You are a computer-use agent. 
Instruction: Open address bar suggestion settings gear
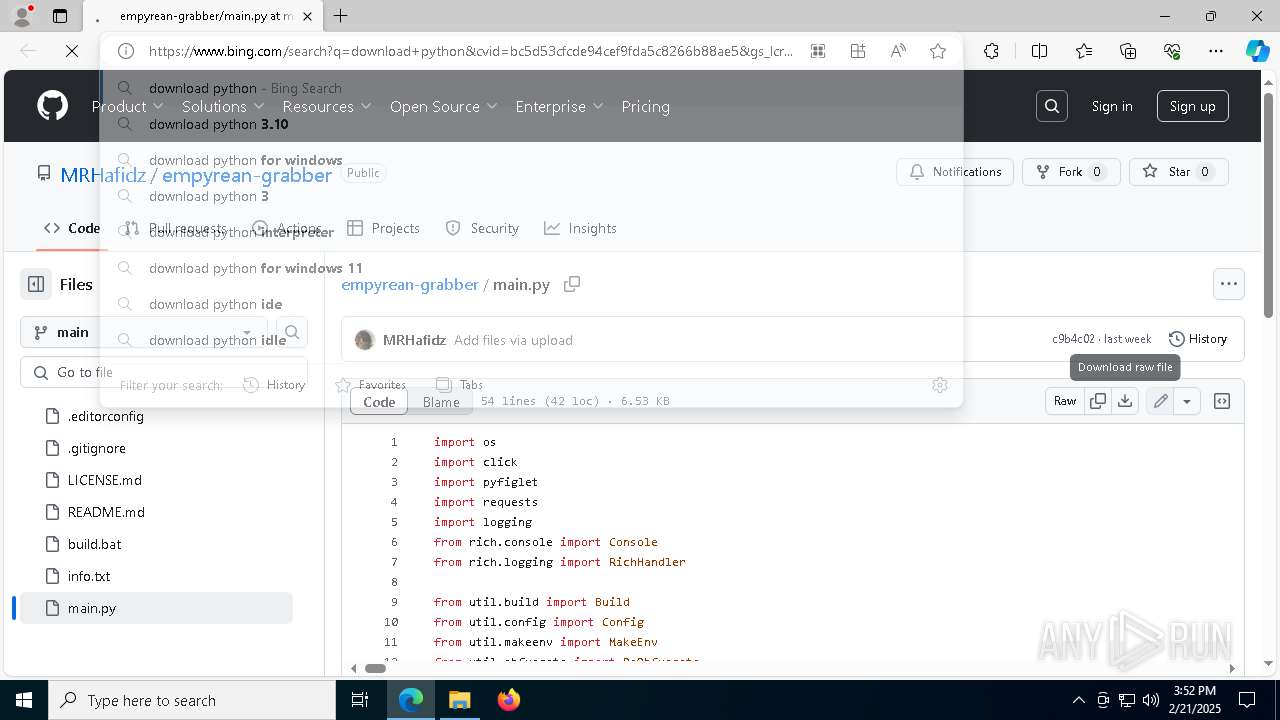940,385
